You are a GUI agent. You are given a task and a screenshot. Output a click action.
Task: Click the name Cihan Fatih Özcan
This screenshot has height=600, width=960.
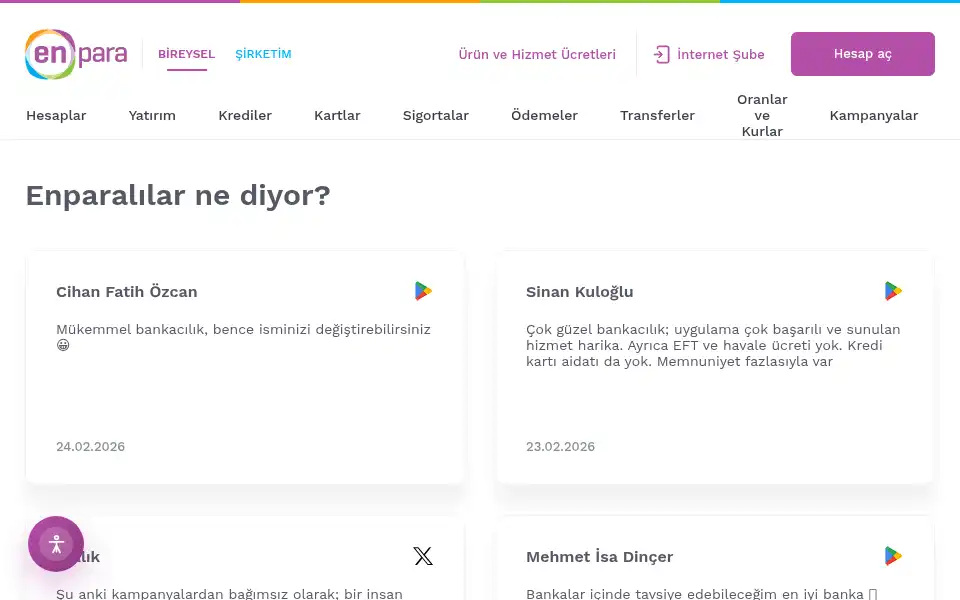click(127, 292)
